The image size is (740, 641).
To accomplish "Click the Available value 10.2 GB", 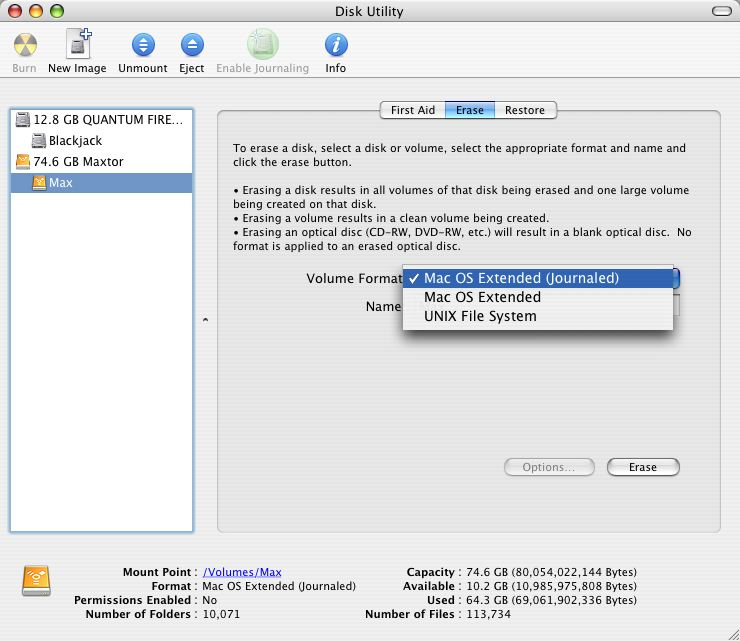I will pyautogui.click(x=551, y=586).
